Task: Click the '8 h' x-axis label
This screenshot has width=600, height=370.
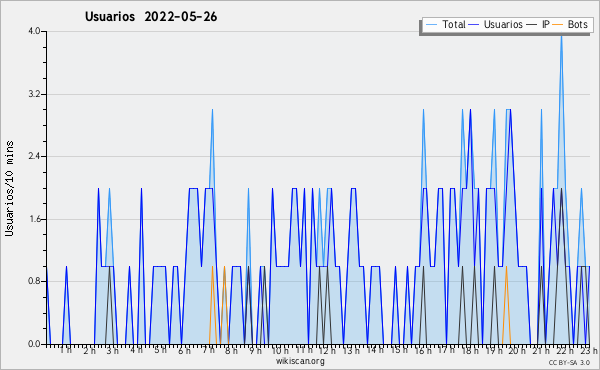Action: point(231,350)
